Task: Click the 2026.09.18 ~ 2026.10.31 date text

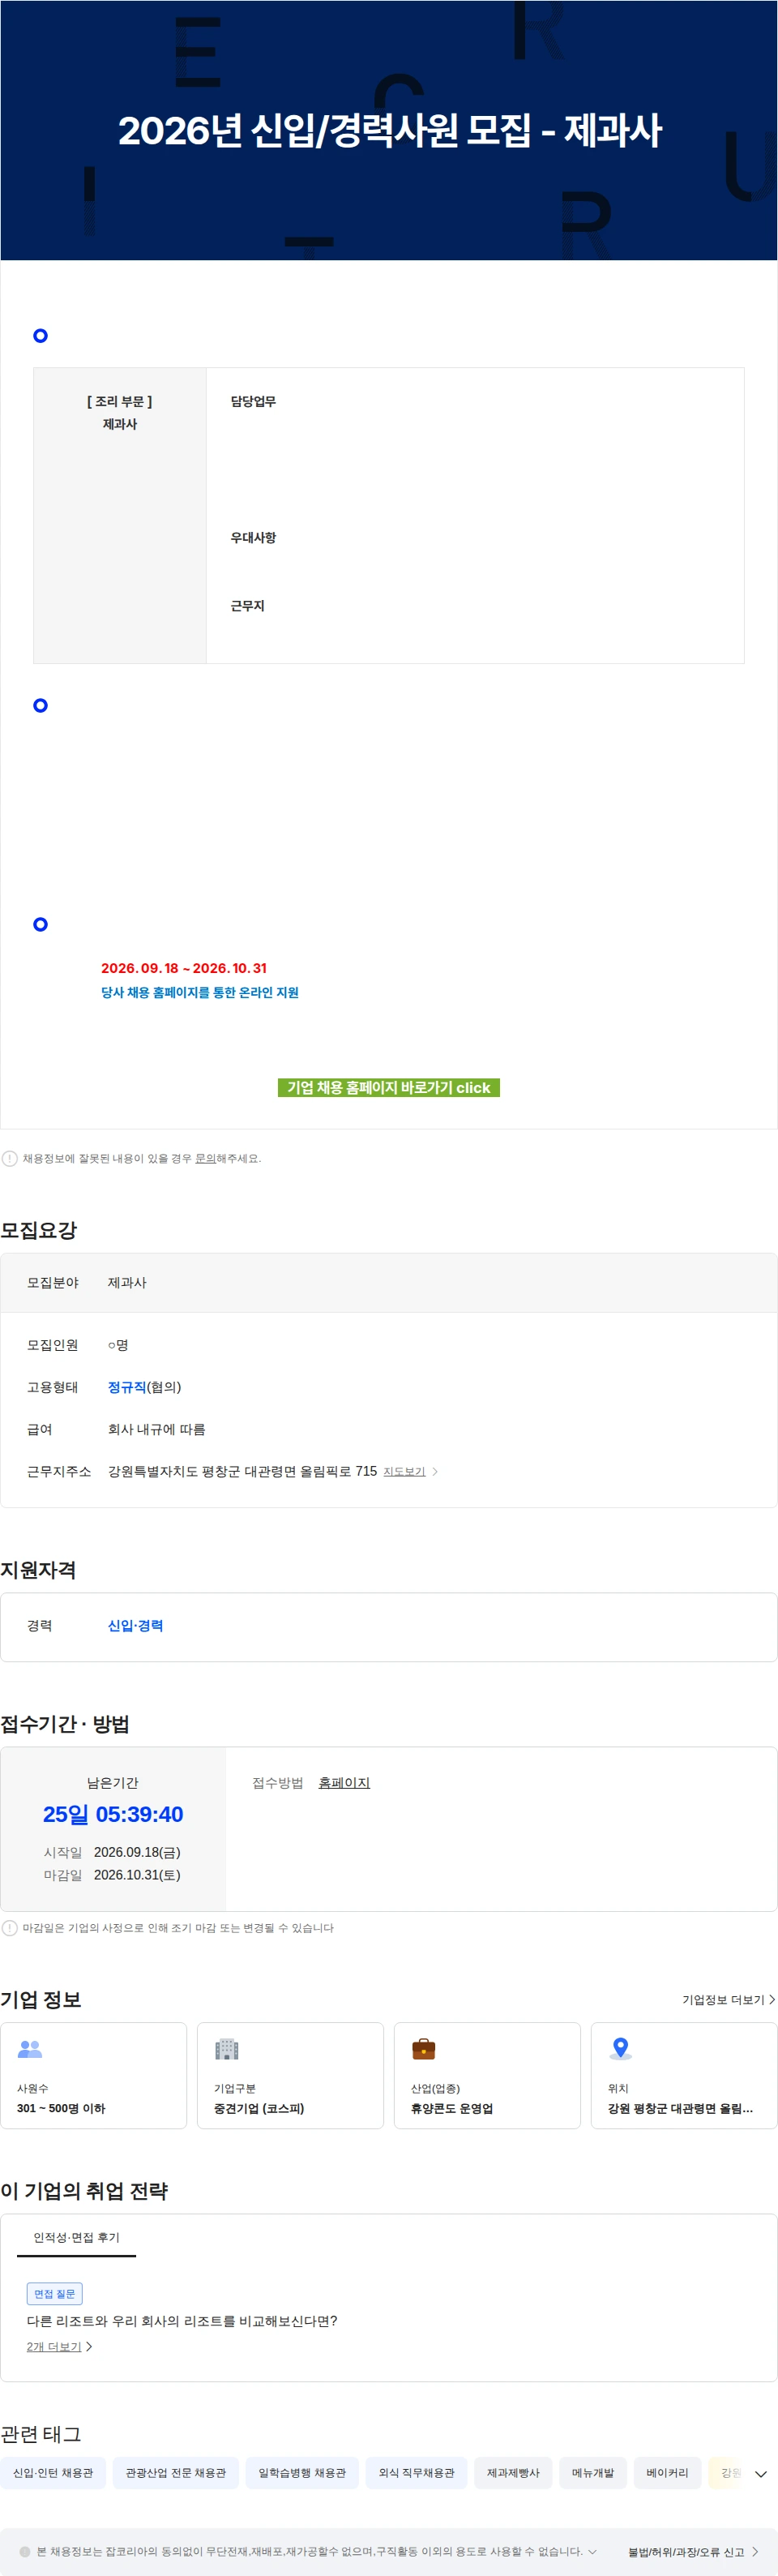Action: 184,968
